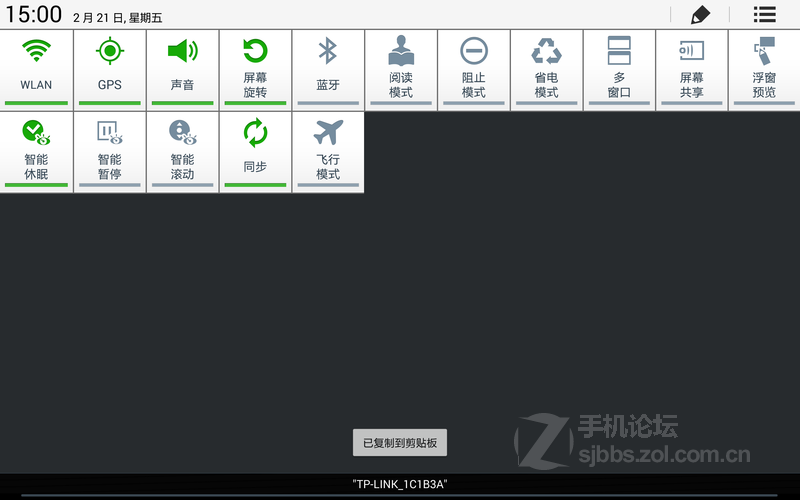Switch to list view icon at top right
This screenshot has width=800, height=500.
(764, 14)
